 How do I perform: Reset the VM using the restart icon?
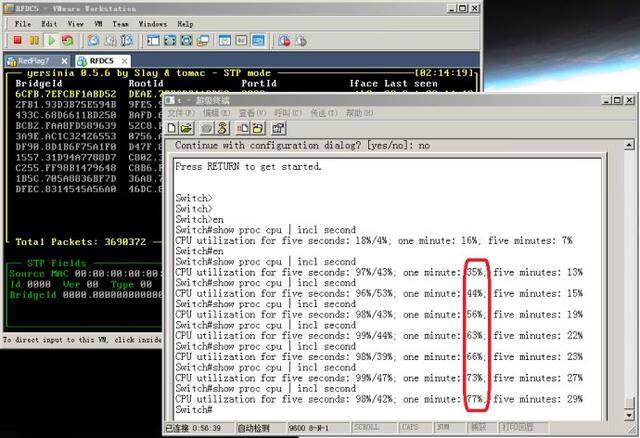coord(67,40)
